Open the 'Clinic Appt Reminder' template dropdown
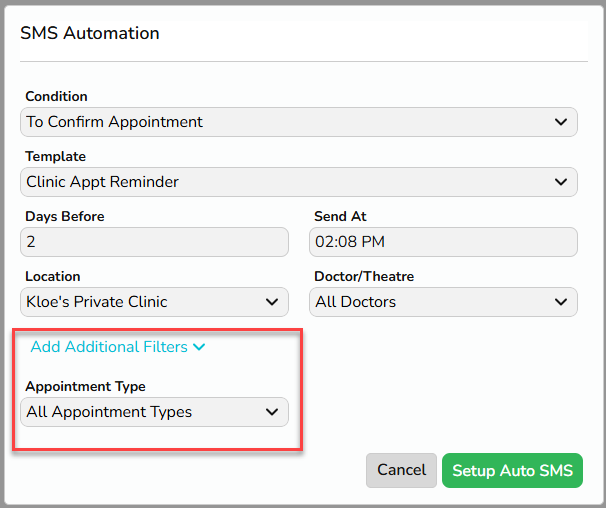The width and height of the screenshot is (606, 508). tap(299, 182)
